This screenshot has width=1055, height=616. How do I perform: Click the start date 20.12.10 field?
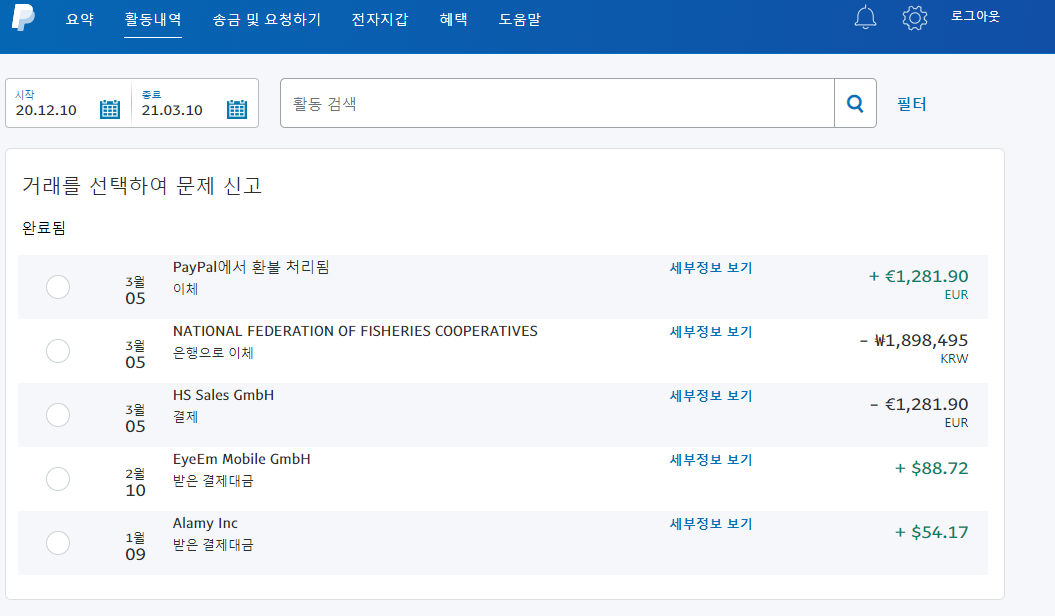click(46, 110)
